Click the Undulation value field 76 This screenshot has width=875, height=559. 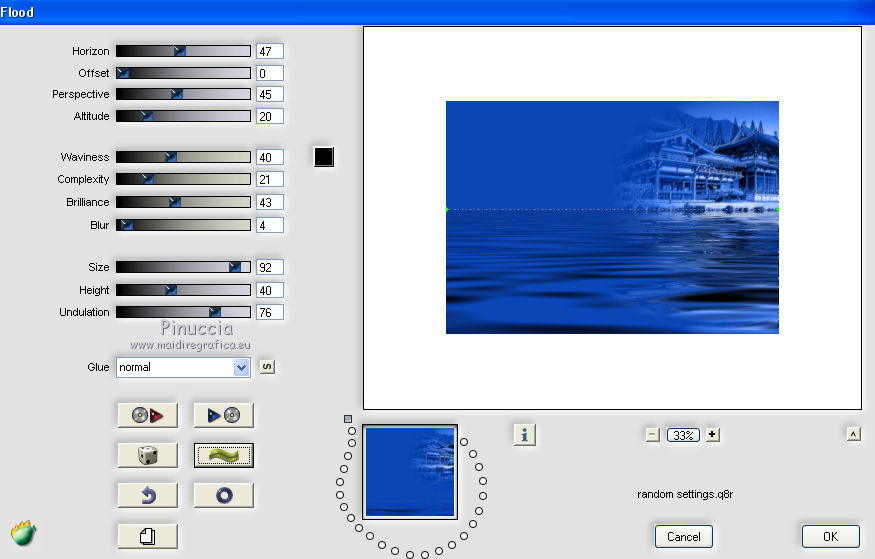pyautogui.click(x=270, y=312)
